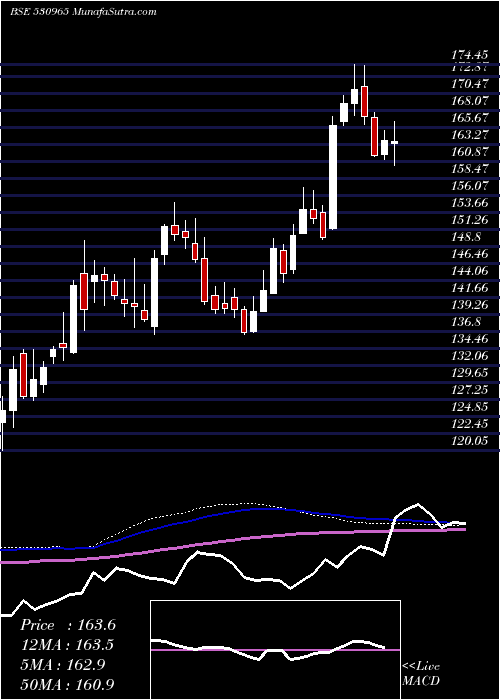Click the 129.65 price axis label
The width and height of the screenshot is (500, 700).
tap(469, 373)
